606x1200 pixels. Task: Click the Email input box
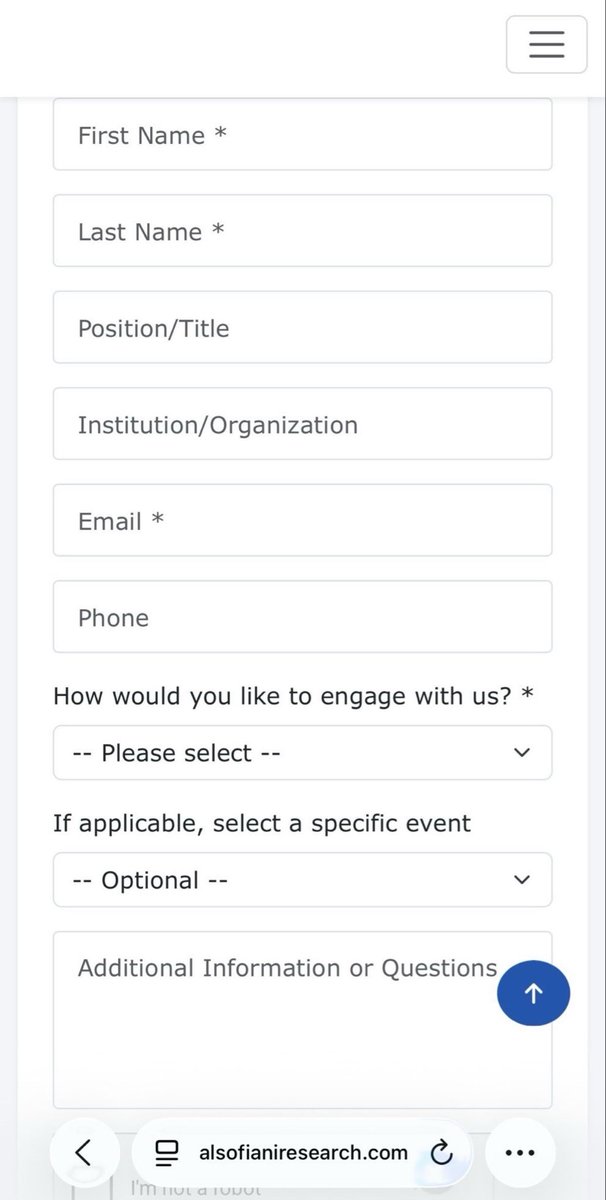point(302,520)
